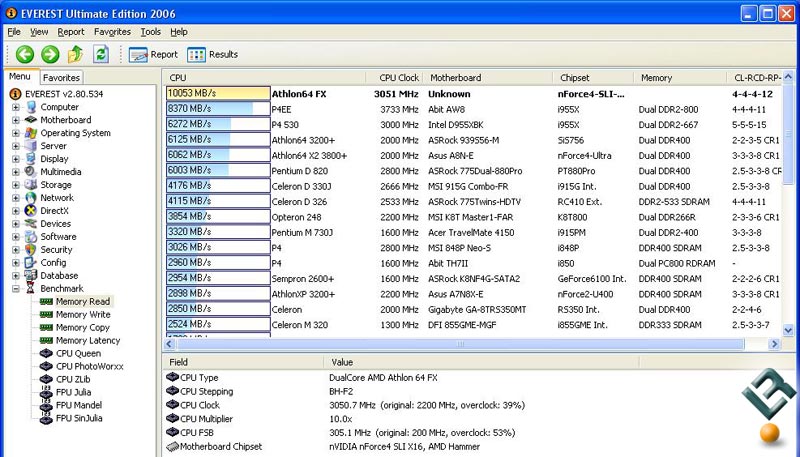Screen dimensions: 800x457
Task: Expand the Motherboard tree node
Action: coord(16,120)
